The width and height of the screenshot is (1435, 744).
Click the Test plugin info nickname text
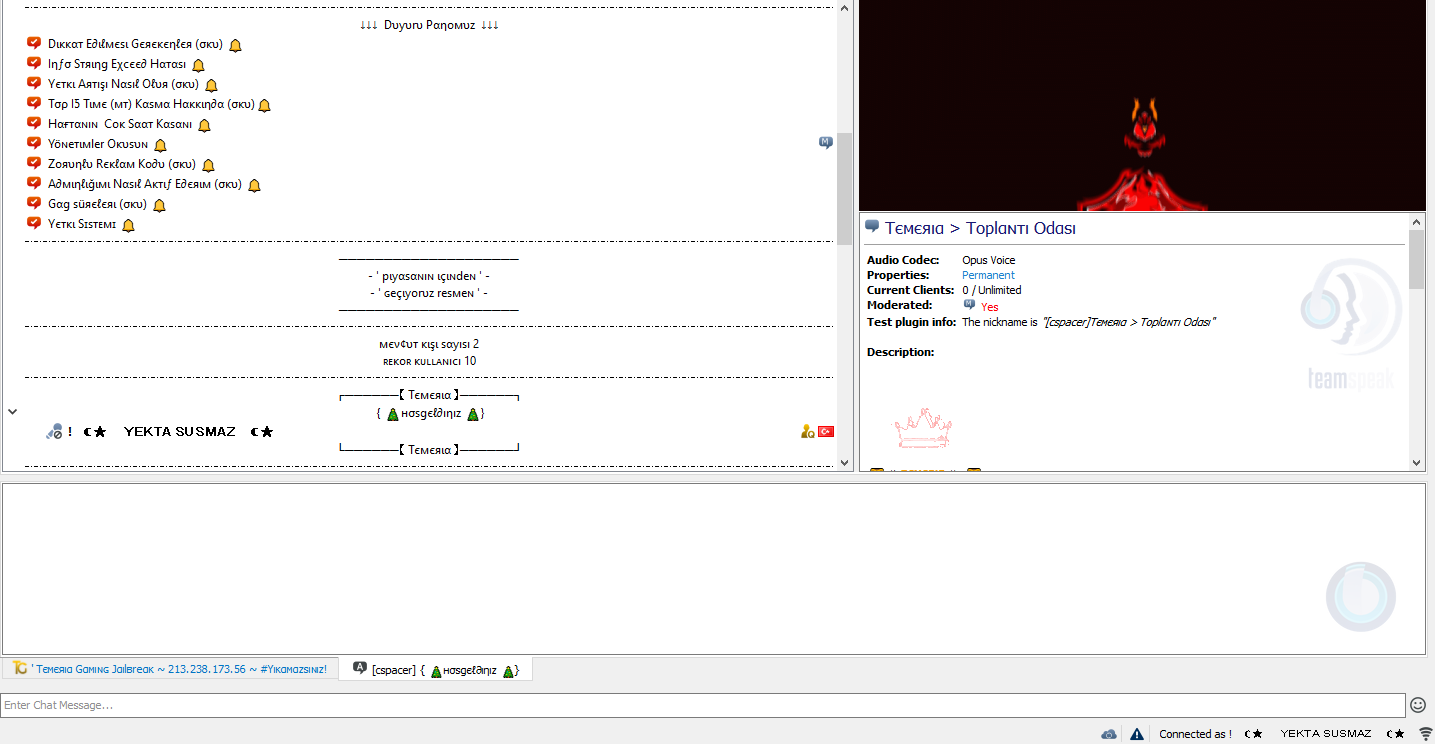tap(1089, 322)
